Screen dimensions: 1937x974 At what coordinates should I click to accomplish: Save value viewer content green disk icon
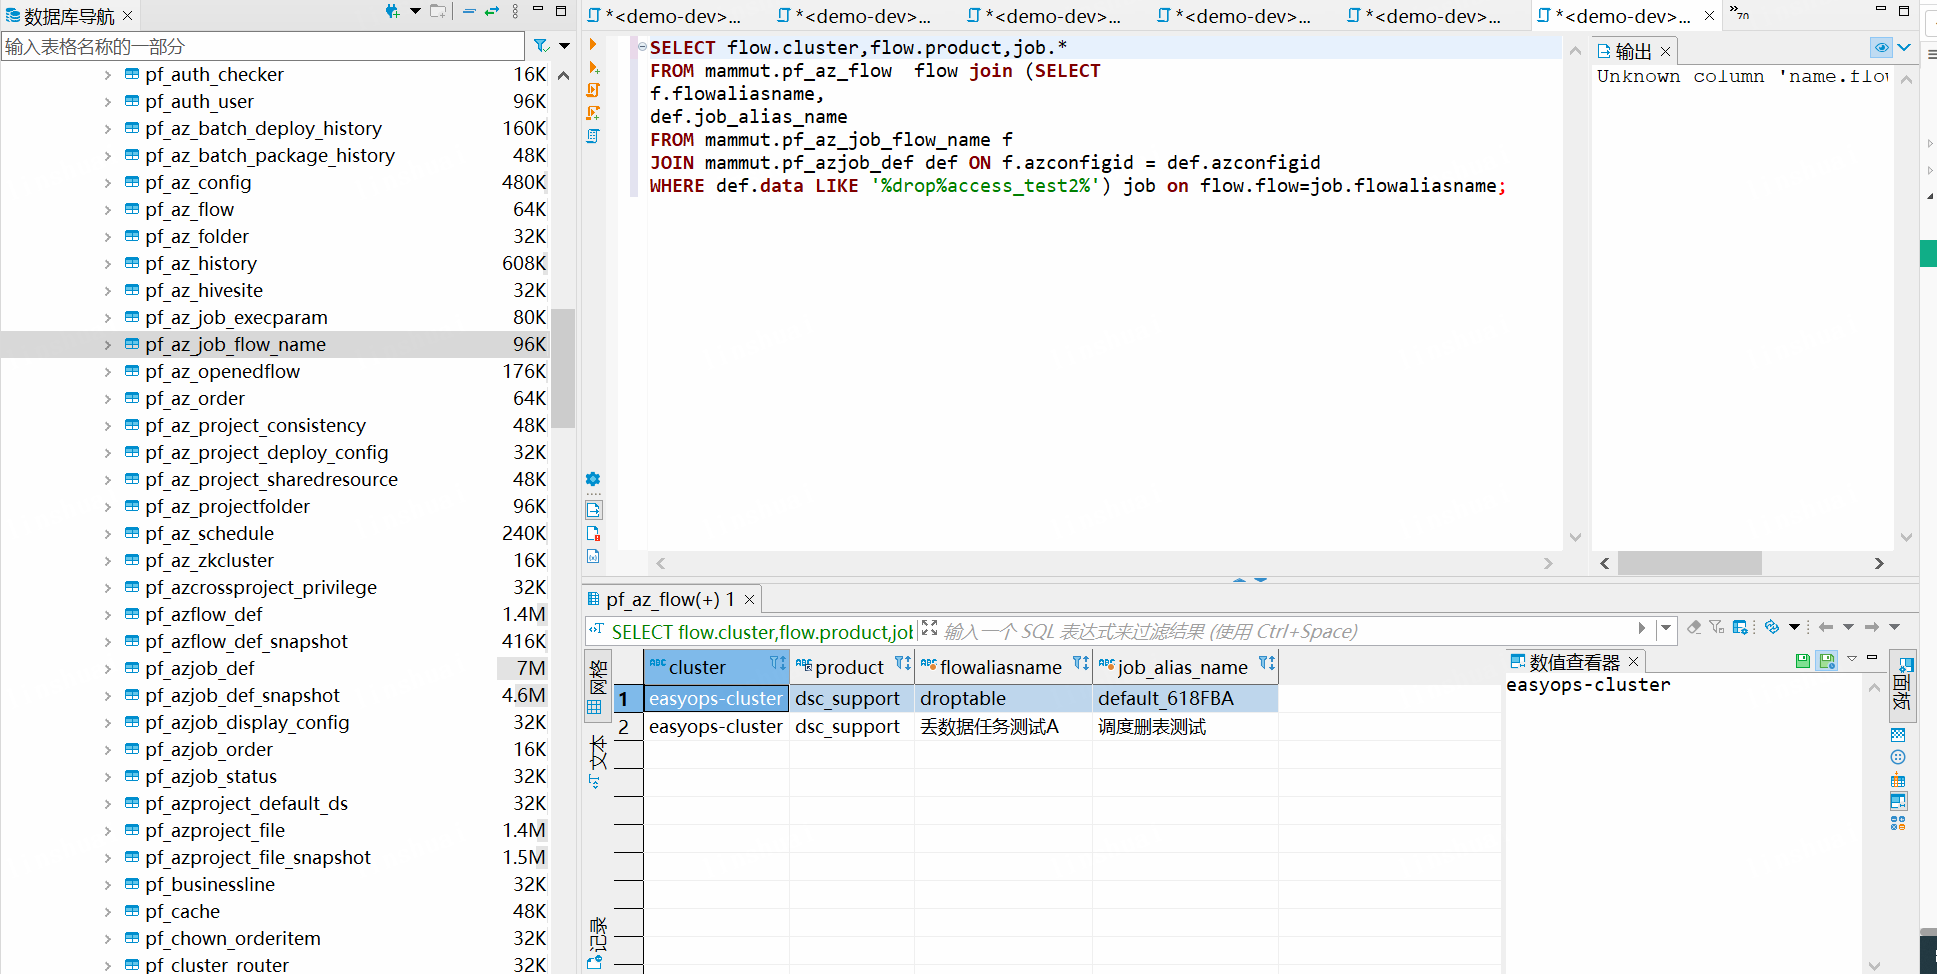point(1802,661)
